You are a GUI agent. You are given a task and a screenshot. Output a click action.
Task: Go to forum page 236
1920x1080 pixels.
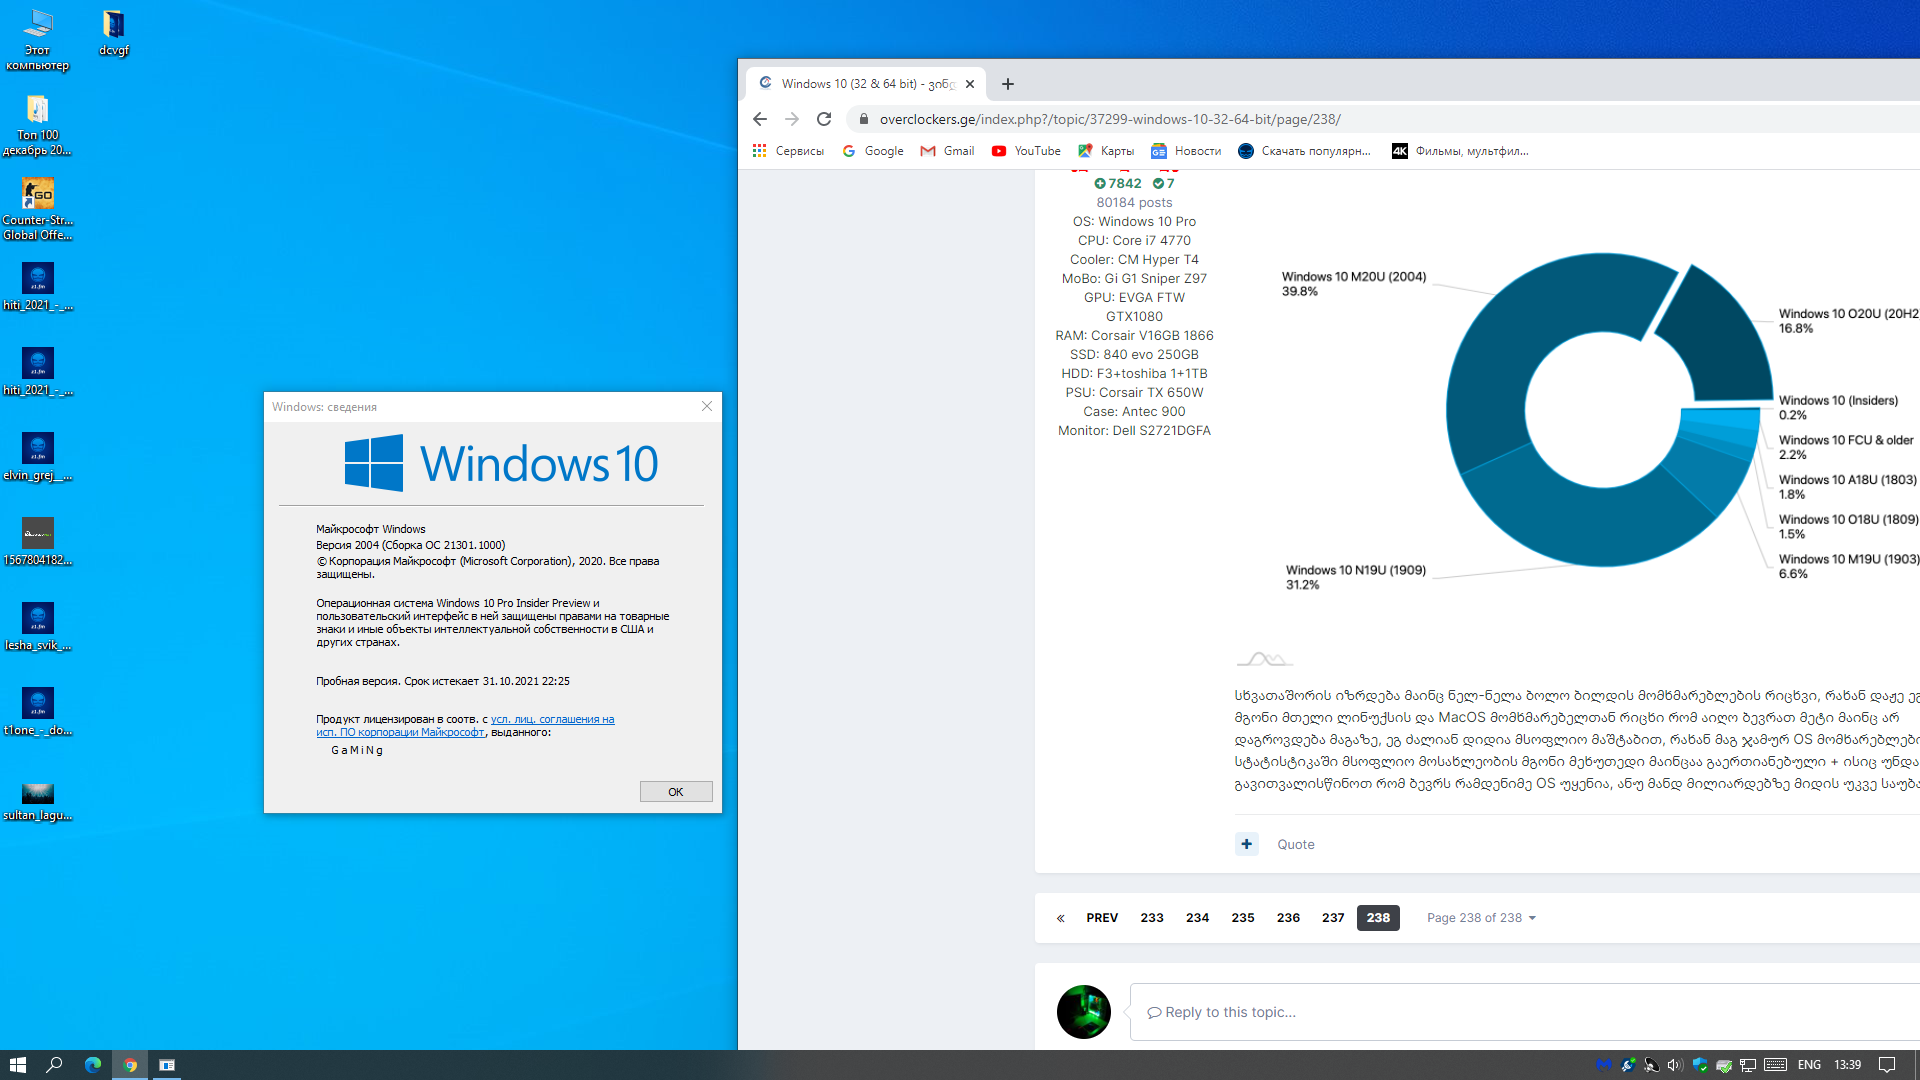tap(1288, 918)
